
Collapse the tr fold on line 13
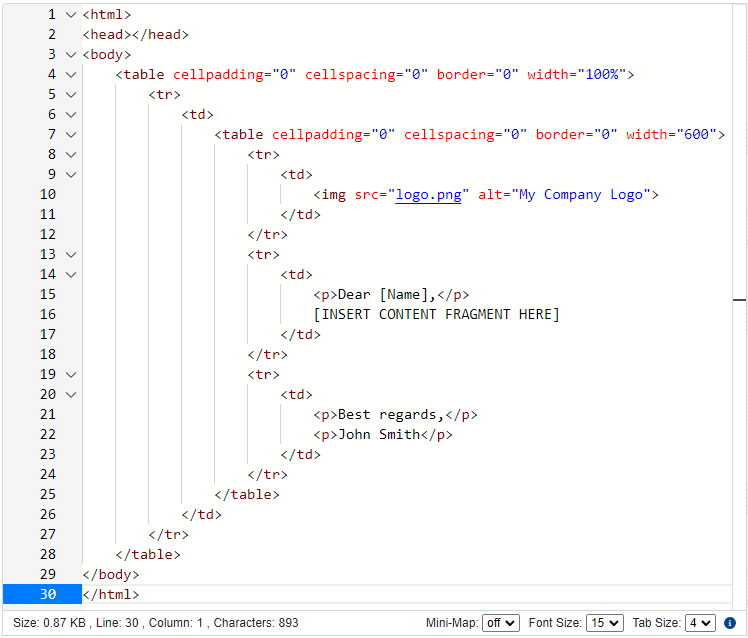coord(71,255)
